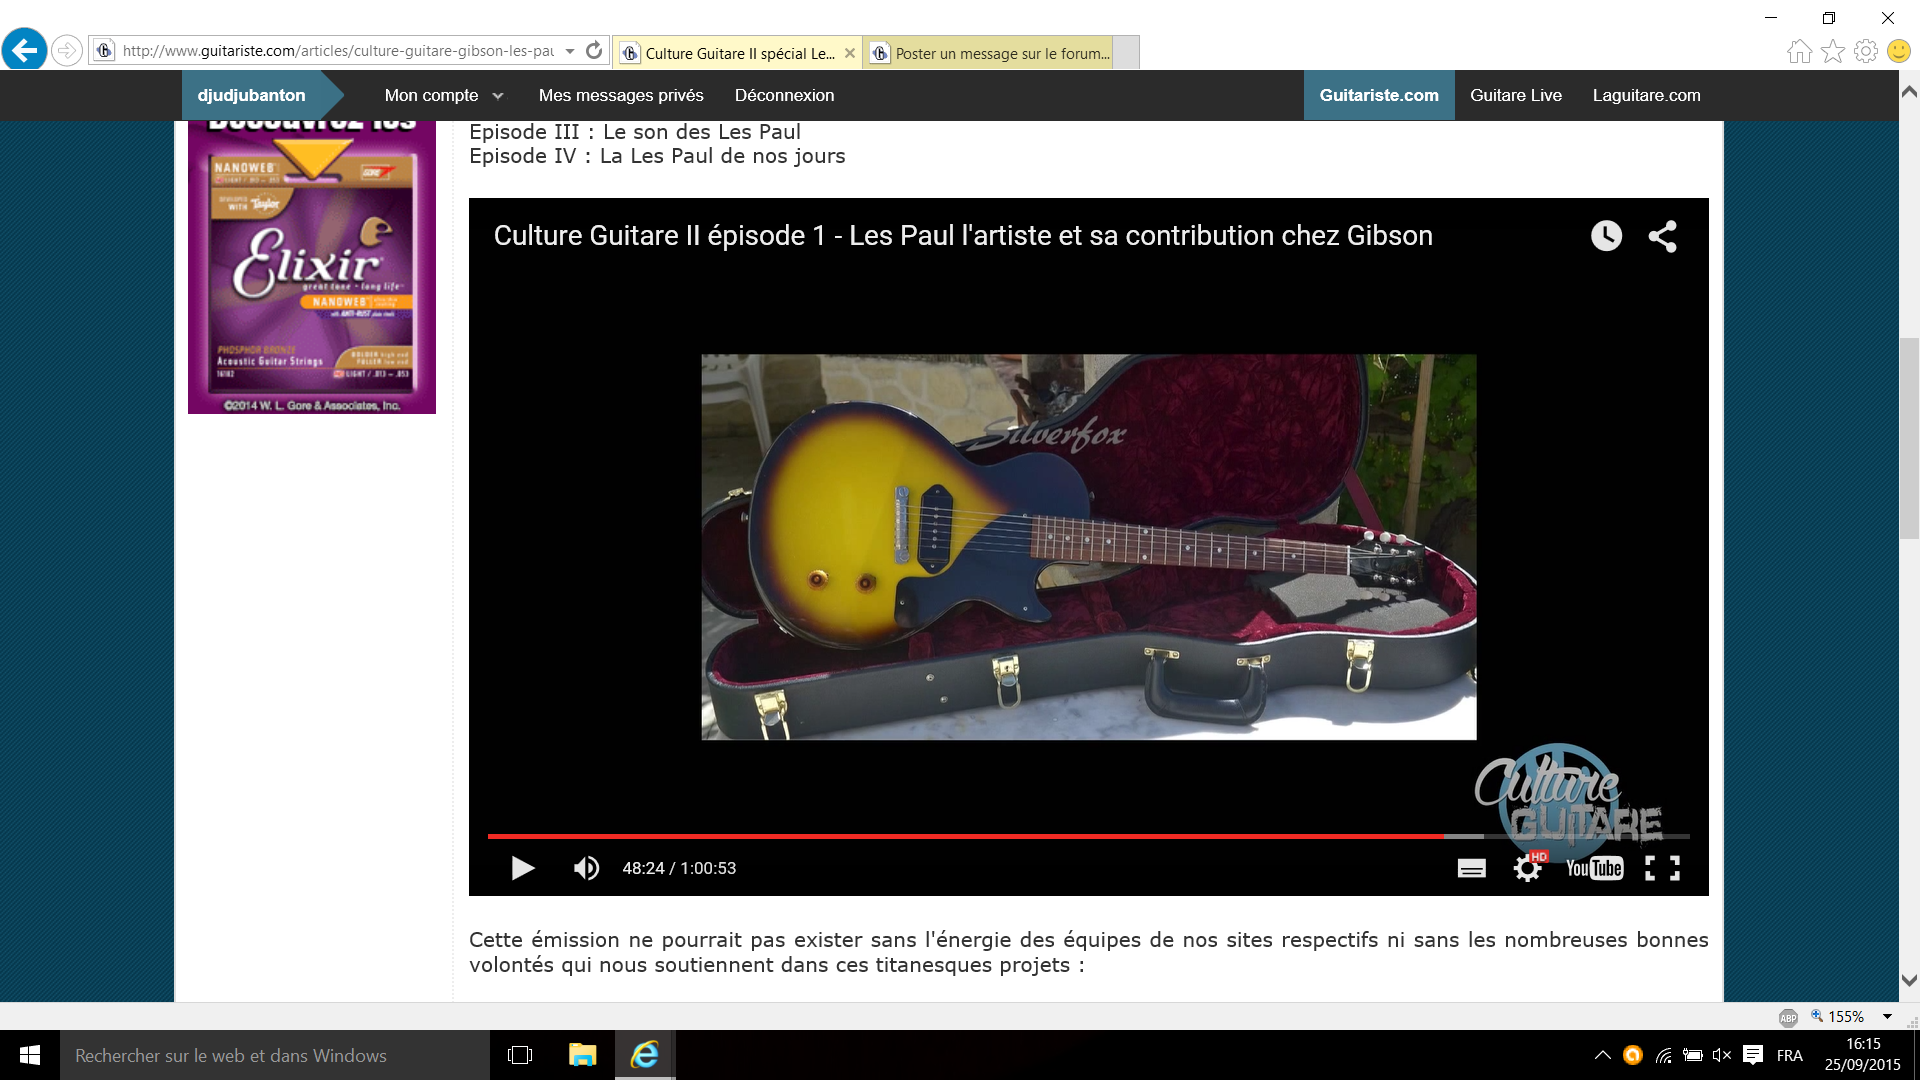Open the zoom level 155% dropdown
This screenshot has height=1080, width=1920.
pyautogui.click(x=1887, y=1016)
